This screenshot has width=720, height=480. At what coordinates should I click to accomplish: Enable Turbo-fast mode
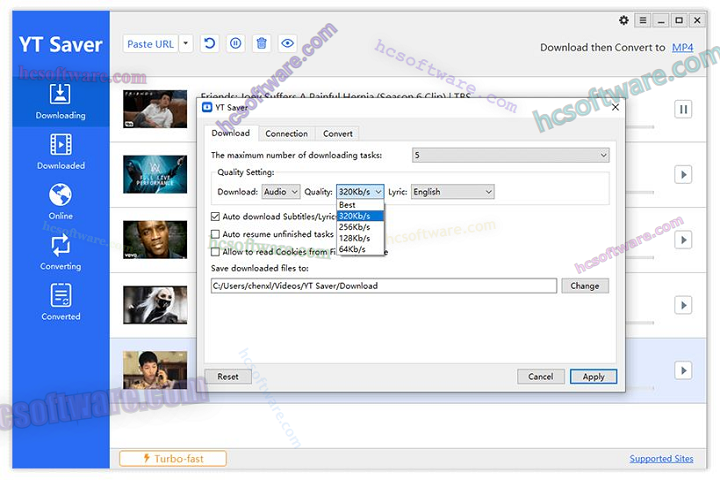click(173, 458)
